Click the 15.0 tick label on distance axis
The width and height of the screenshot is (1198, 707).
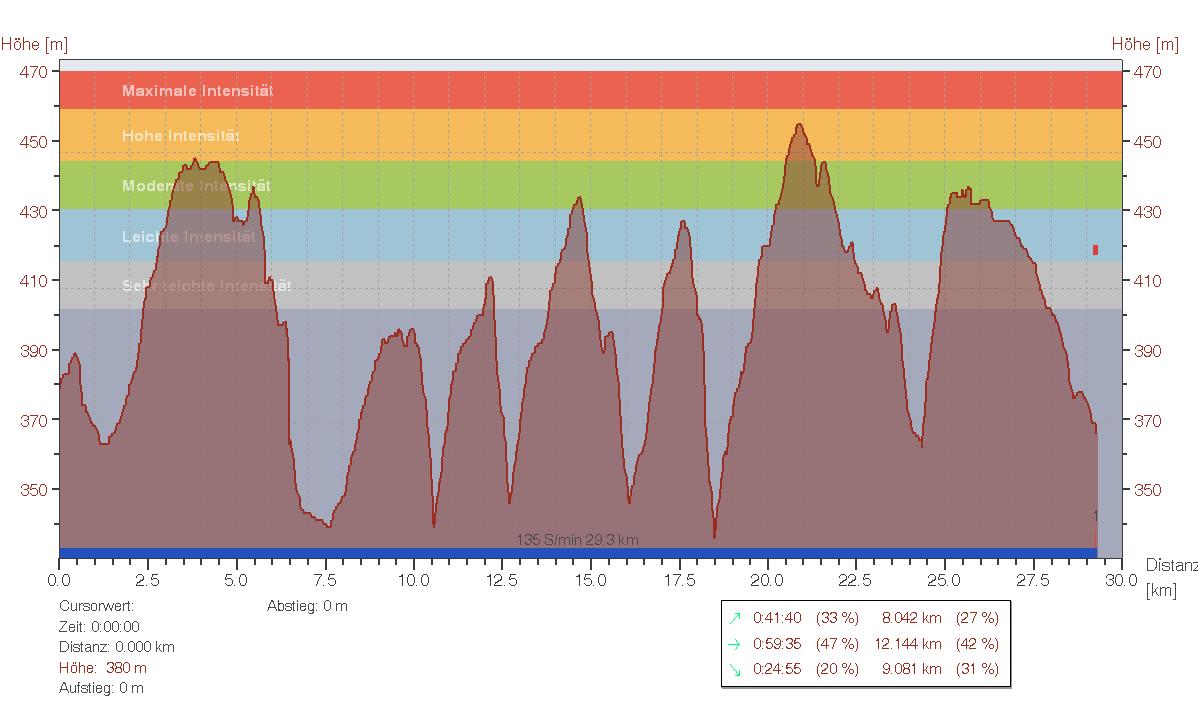point(591,580)
